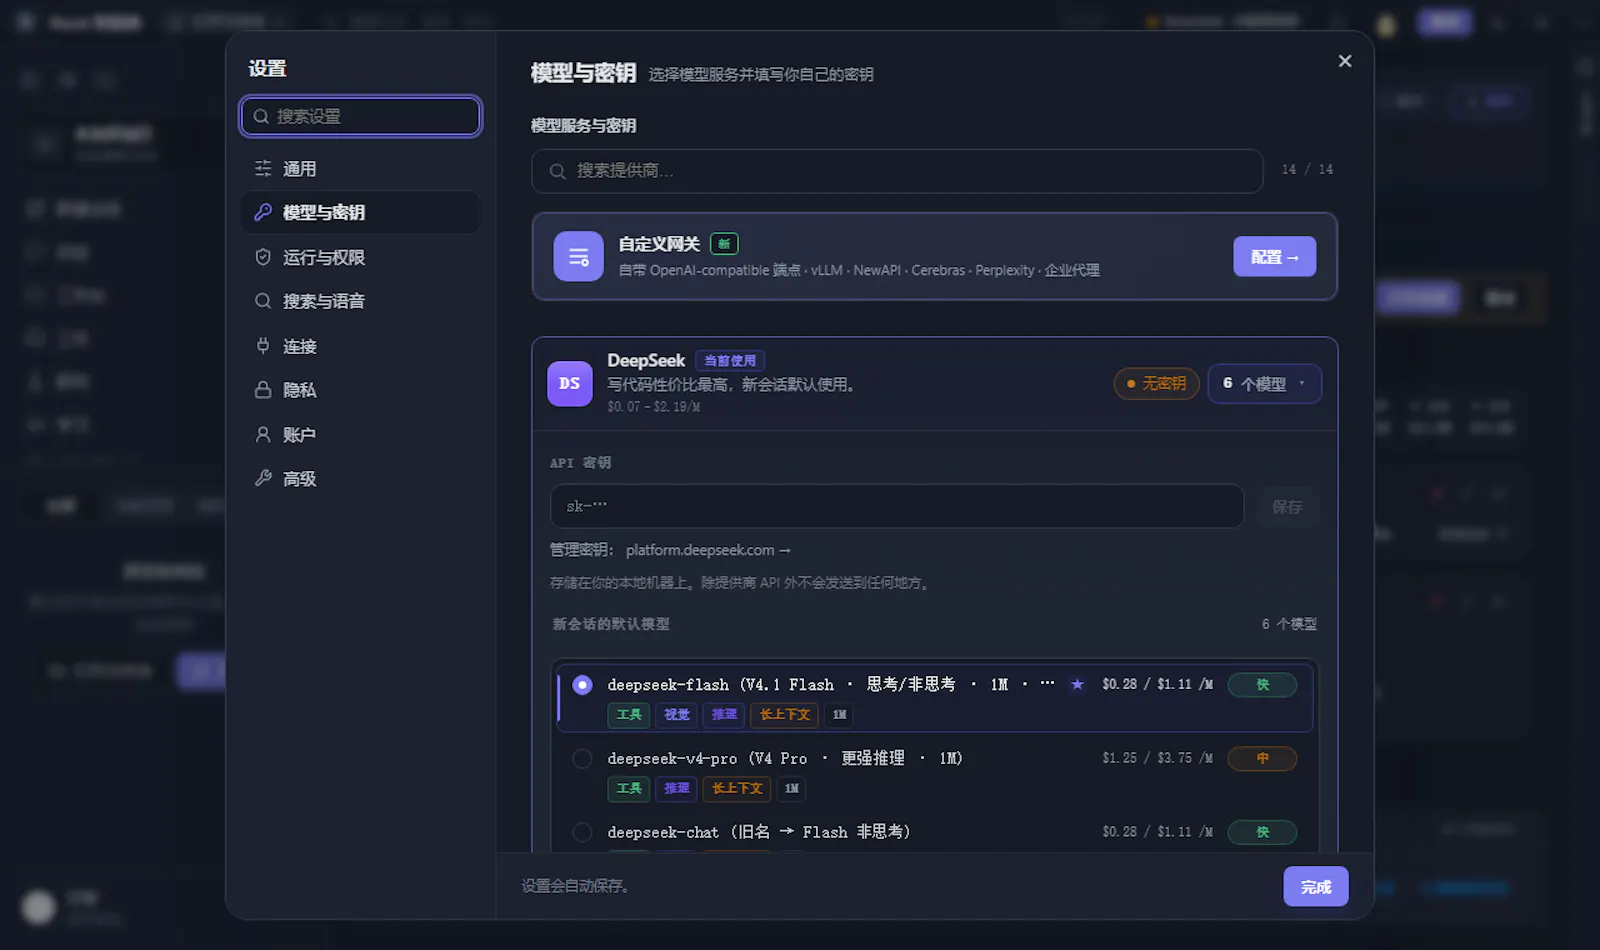
Task: Click the wrench icon beside 高级
Action: (263, 478)
